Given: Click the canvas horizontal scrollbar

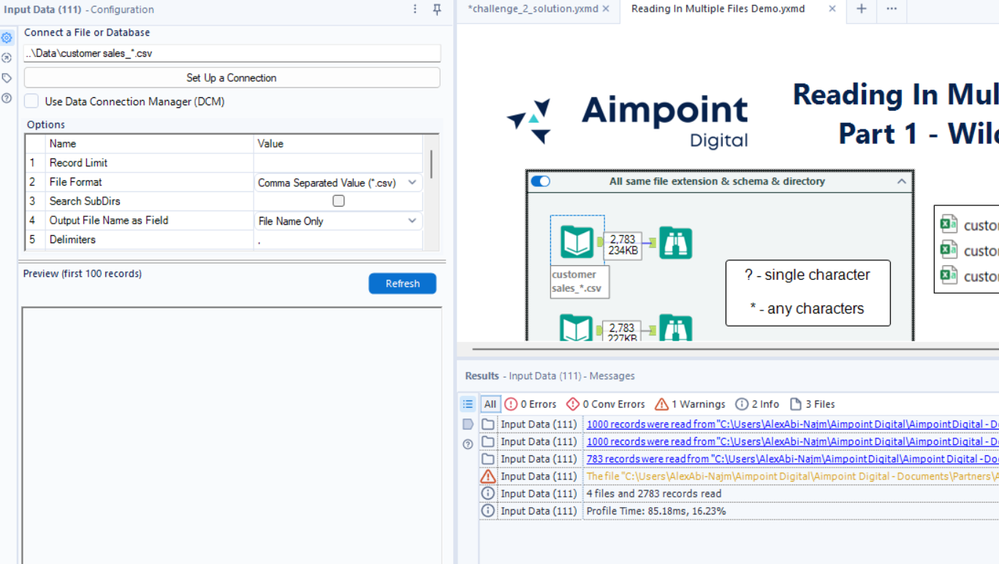Looking at the screenshot, I should pyautogui.click(x=735, y=349).
